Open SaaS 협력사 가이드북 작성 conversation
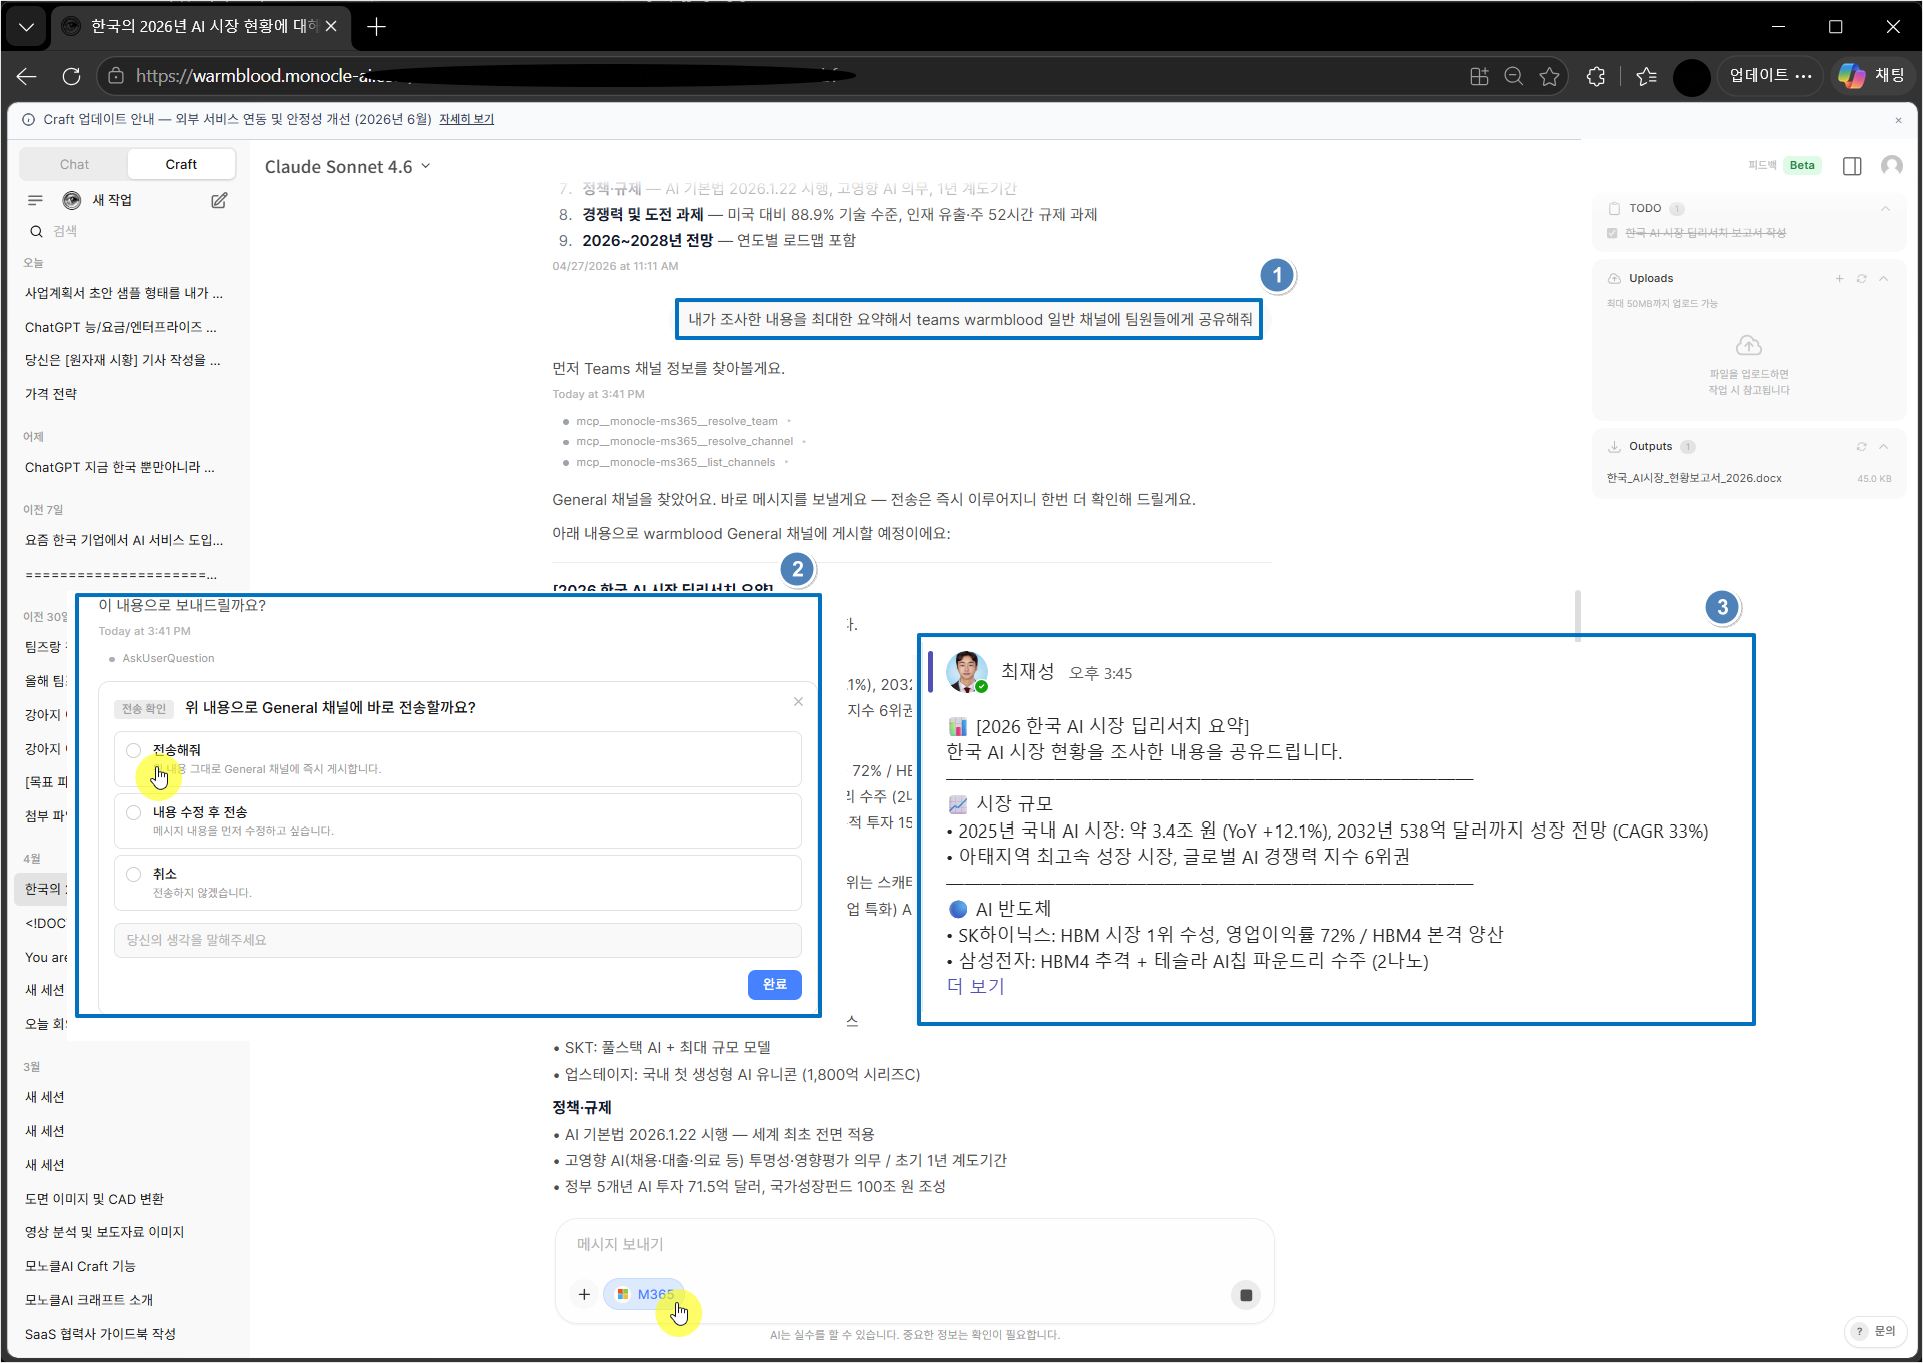This screenshot has width=1923, height=1363. click(x=100, y=1334)
